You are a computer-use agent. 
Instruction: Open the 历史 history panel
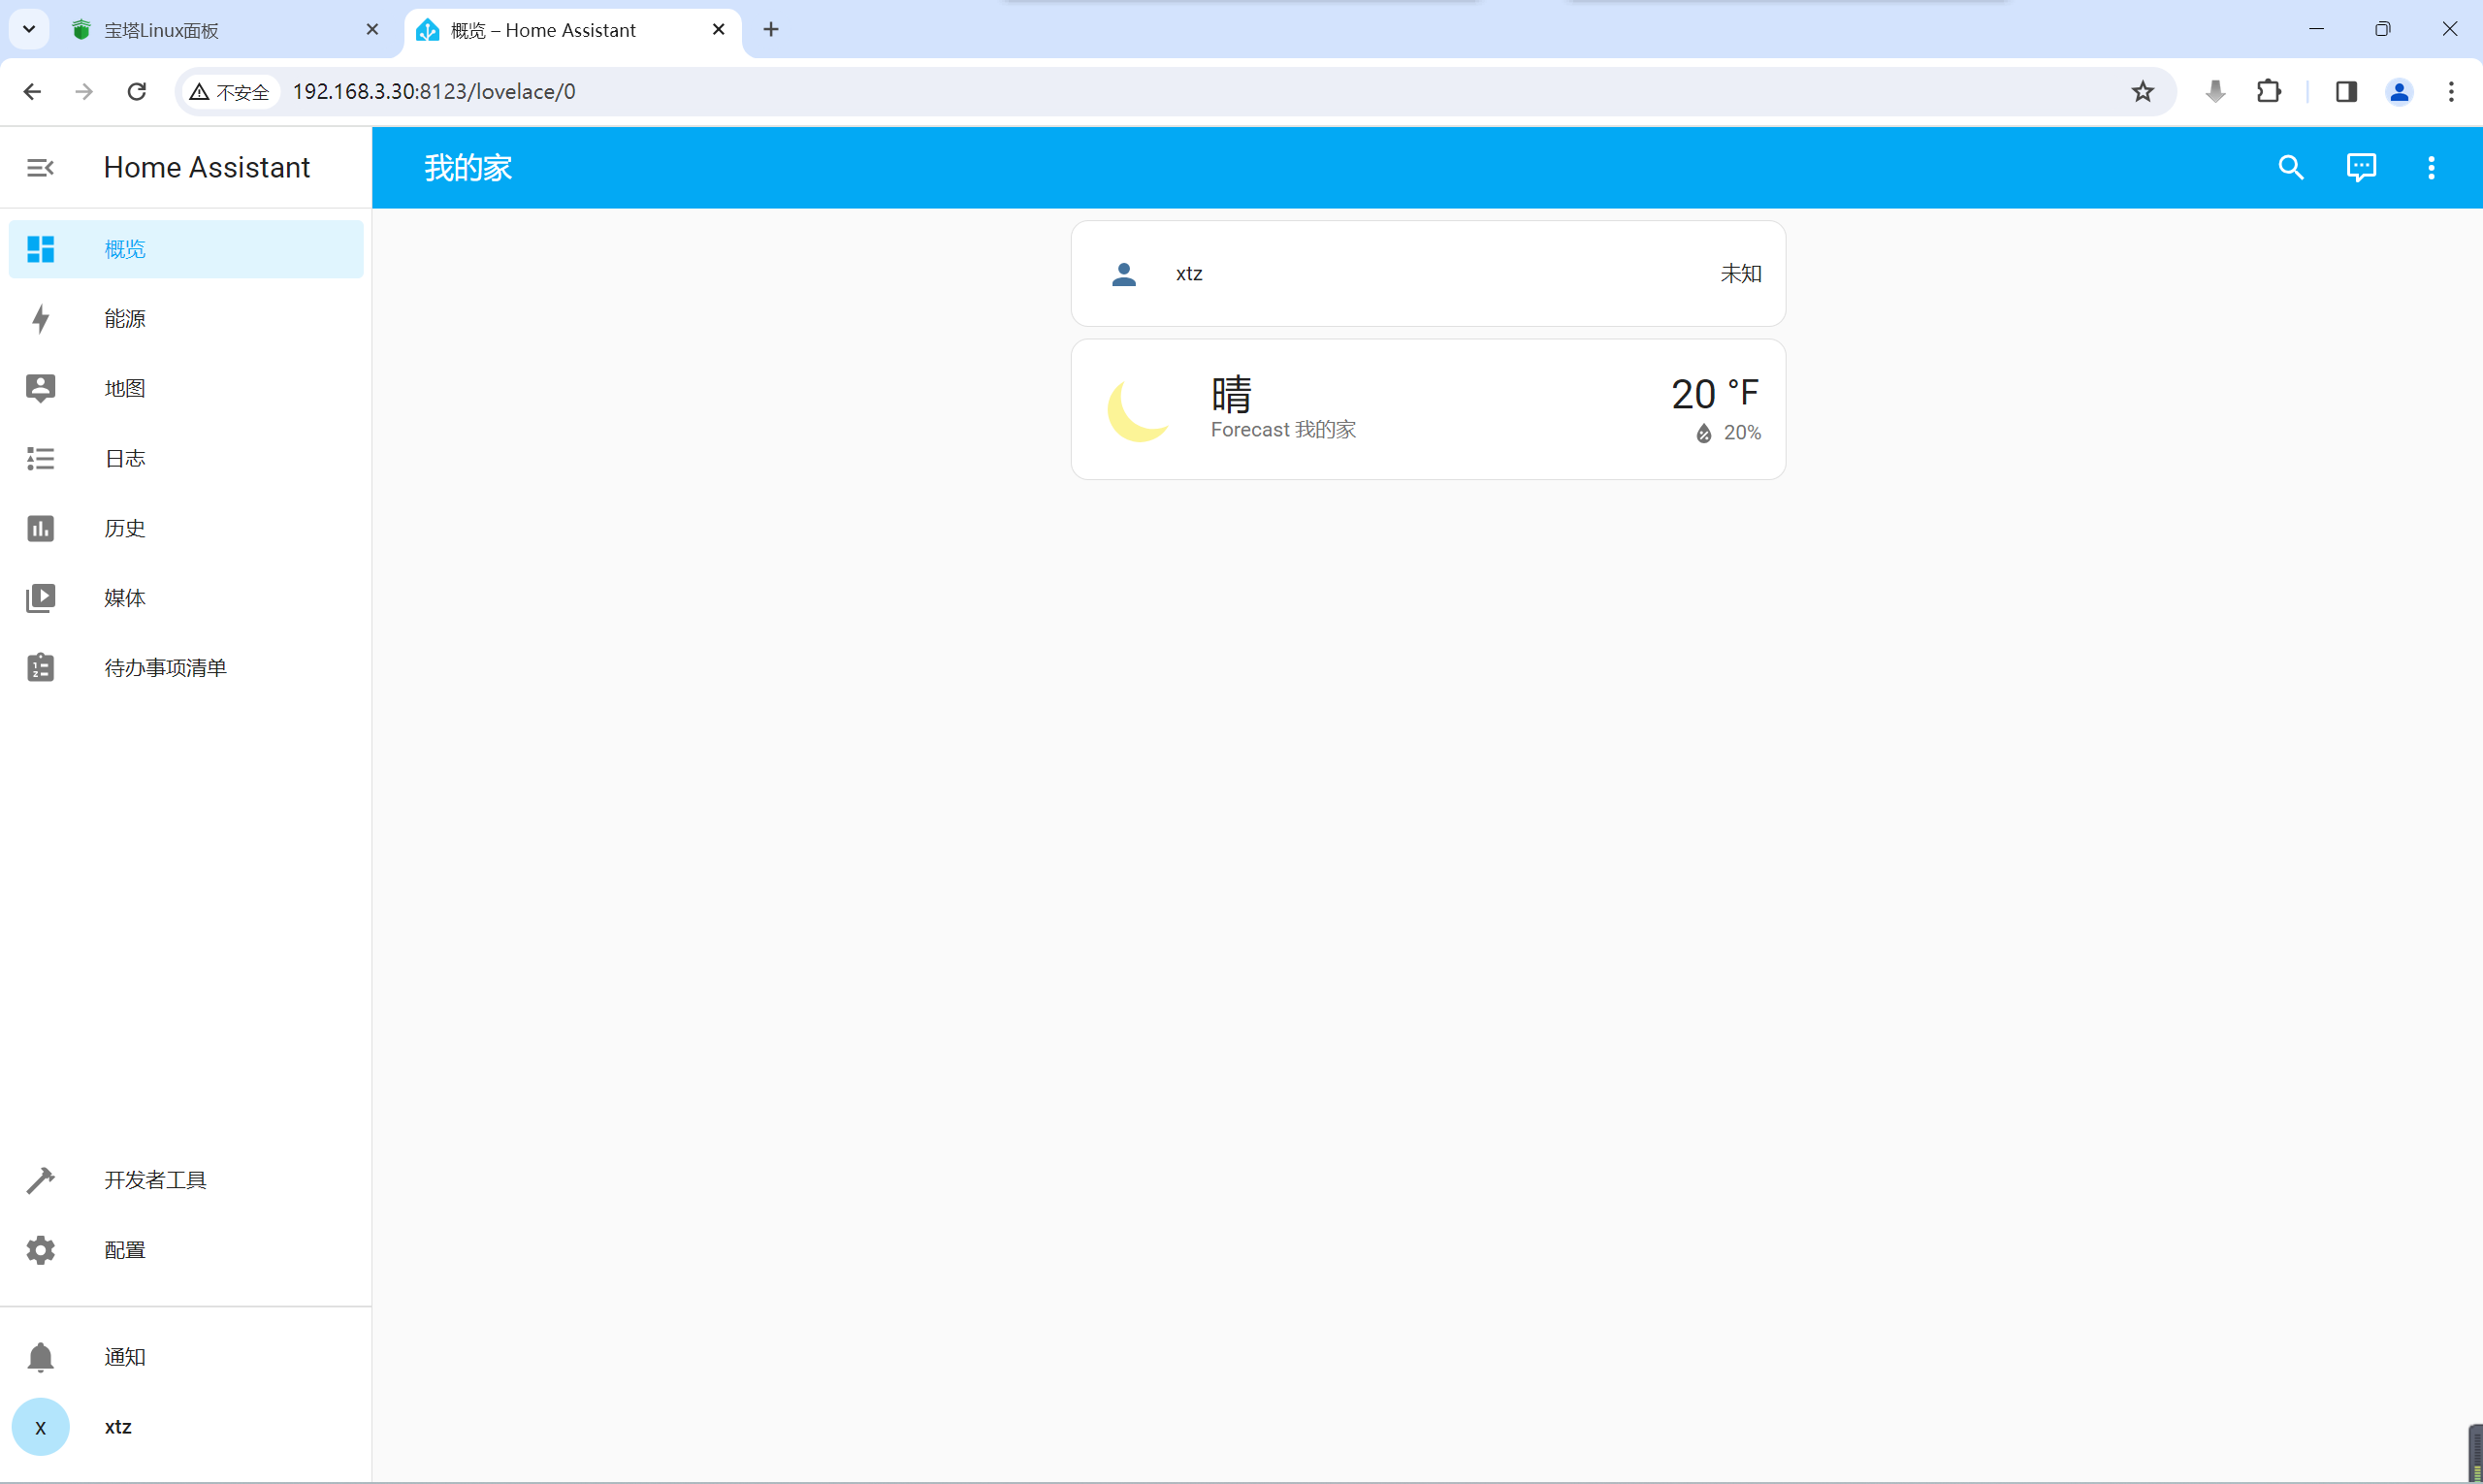125,528
